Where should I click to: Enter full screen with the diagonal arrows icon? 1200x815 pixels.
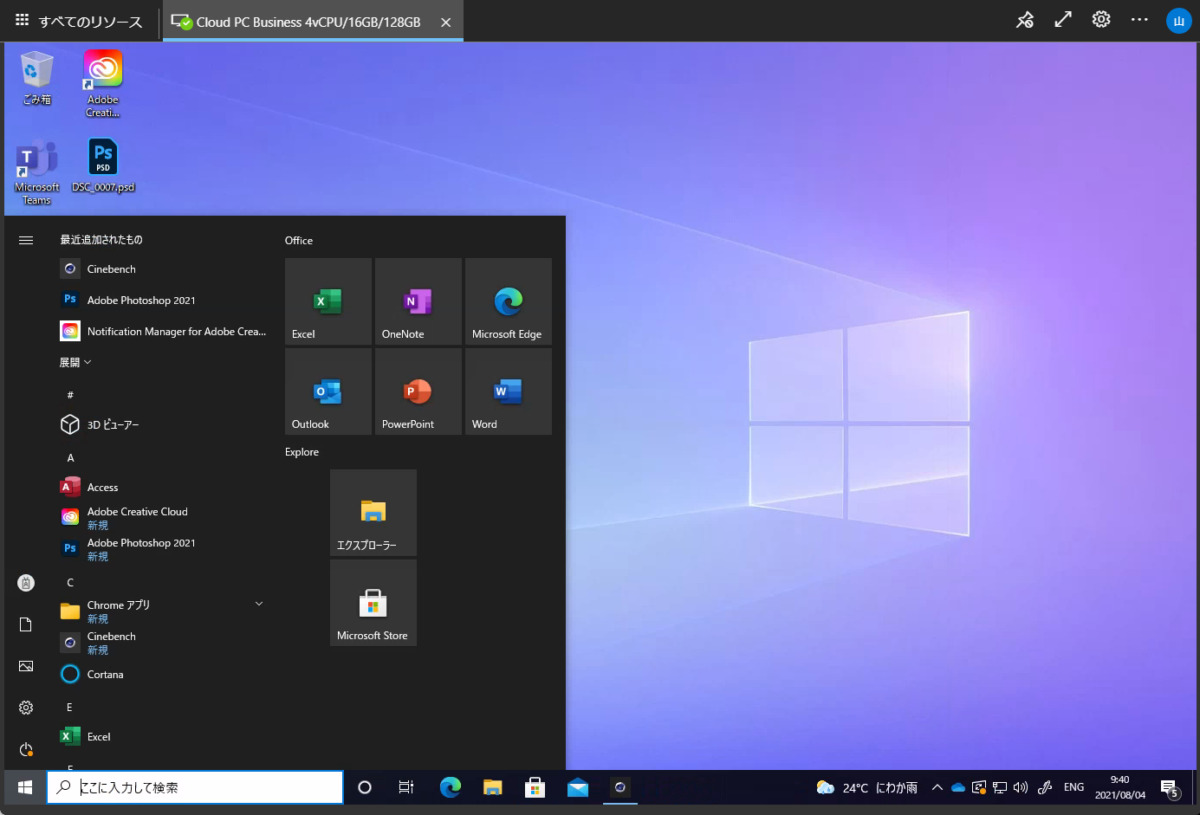pyautogui.click(x=1063, y=20)
